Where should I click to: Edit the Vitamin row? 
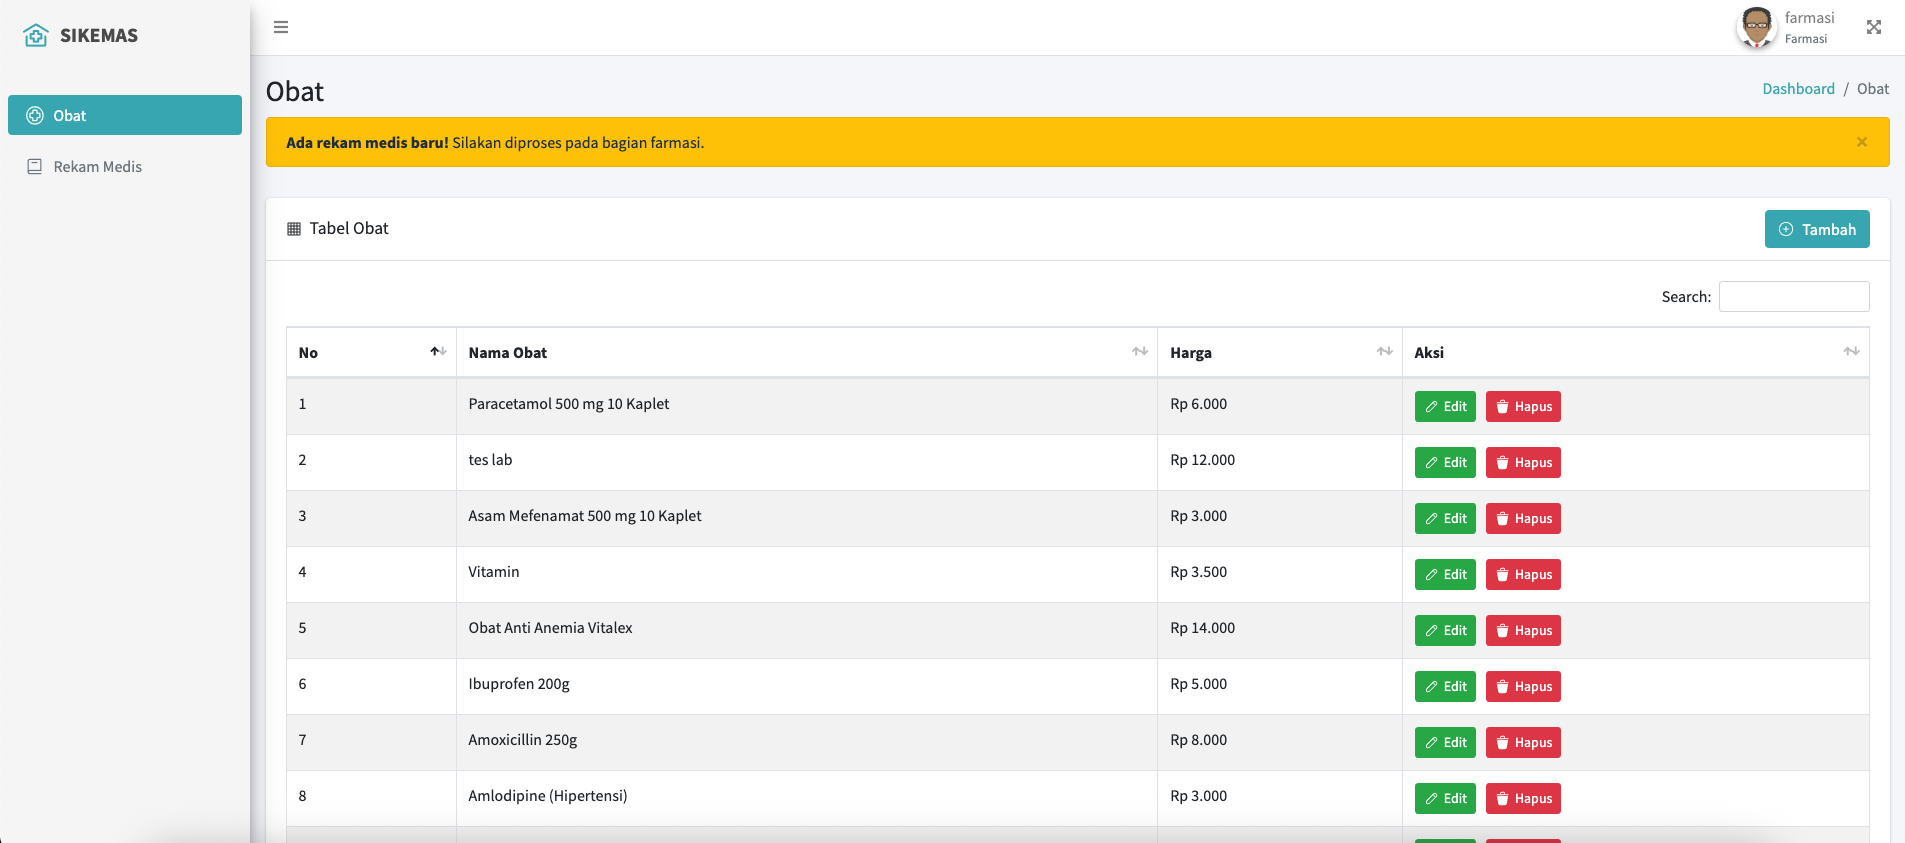coord(1445,575)
